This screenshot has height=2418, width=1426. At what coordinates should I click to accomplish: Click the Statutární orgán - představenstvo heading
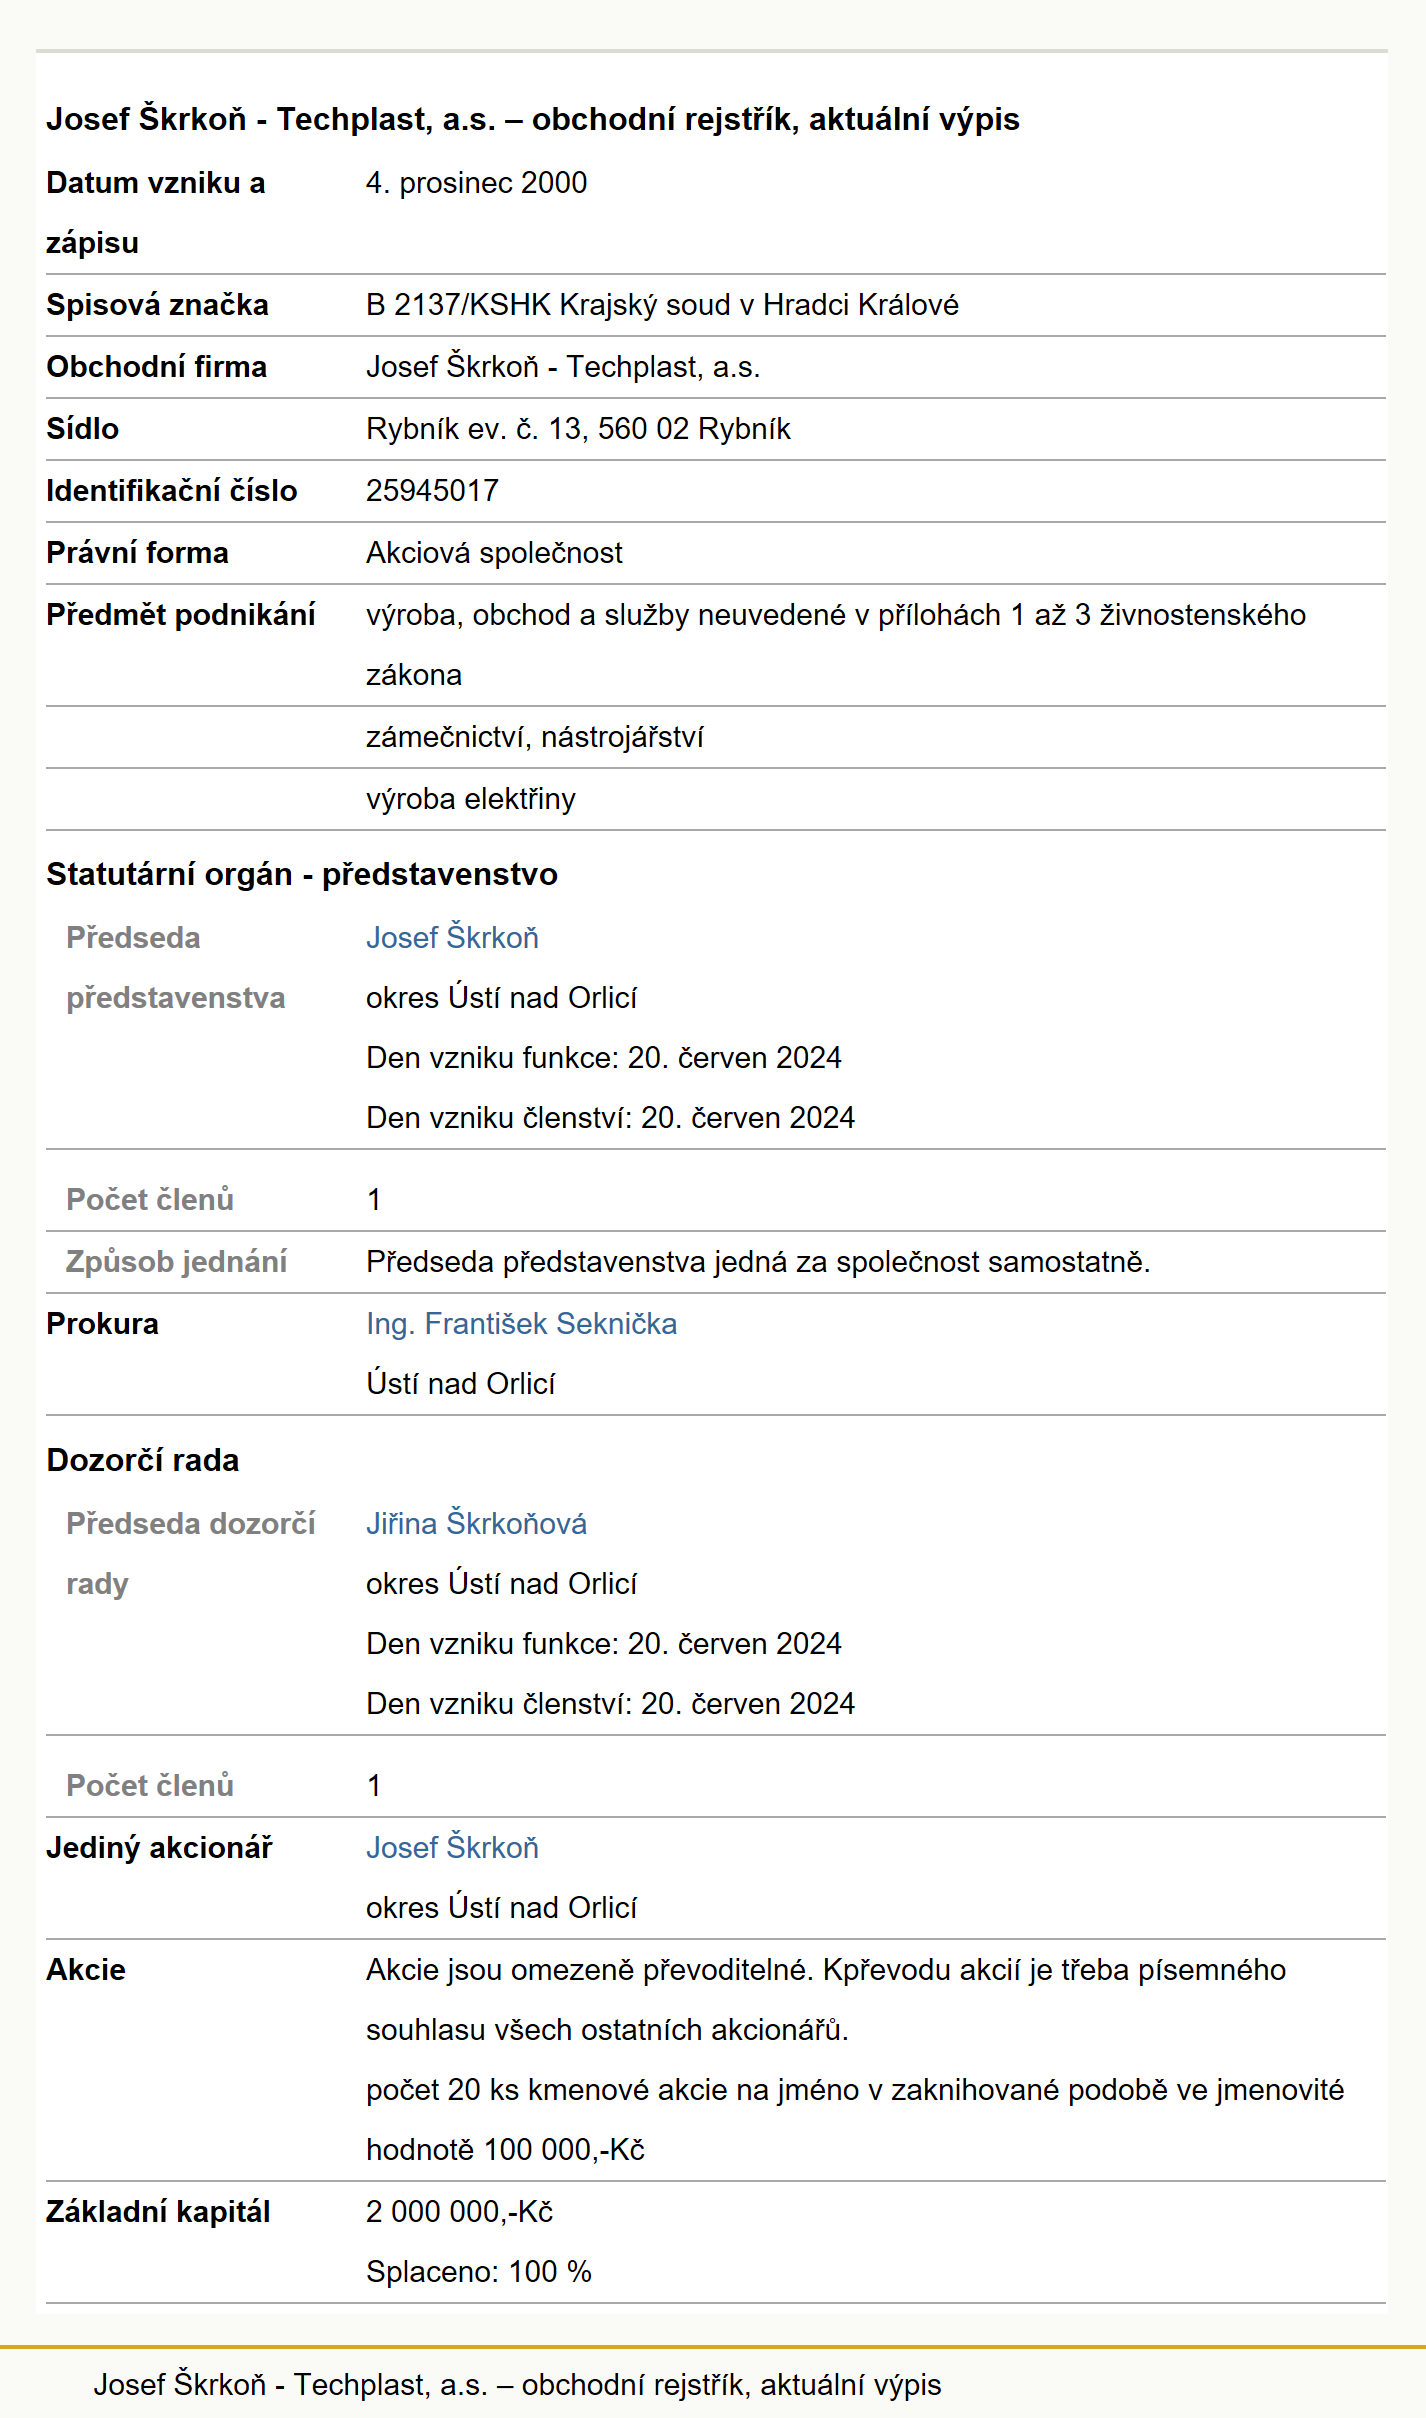302,875
